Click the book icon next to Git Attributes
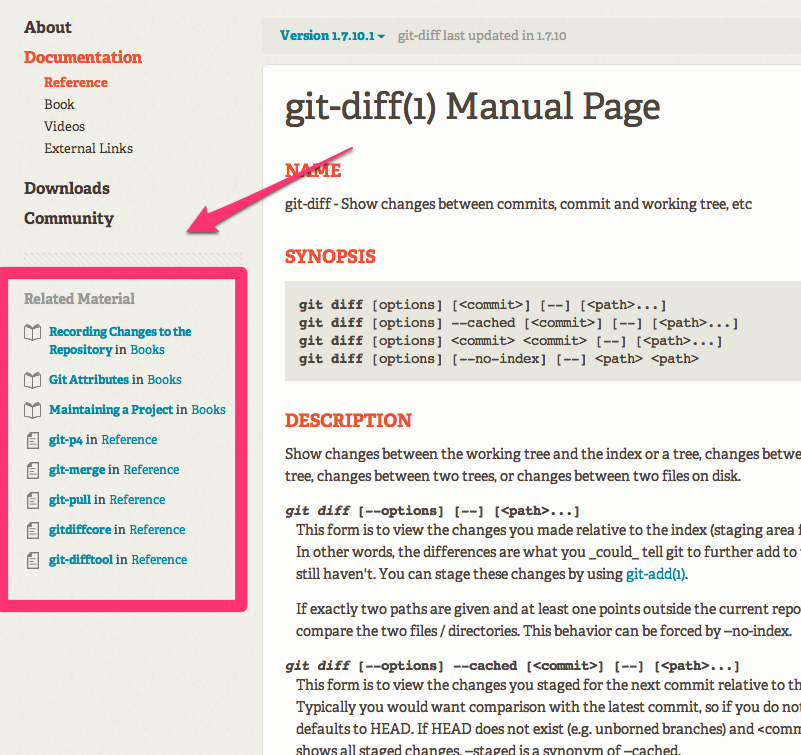This screenshot has width=801, height=755. pos(33,380)
